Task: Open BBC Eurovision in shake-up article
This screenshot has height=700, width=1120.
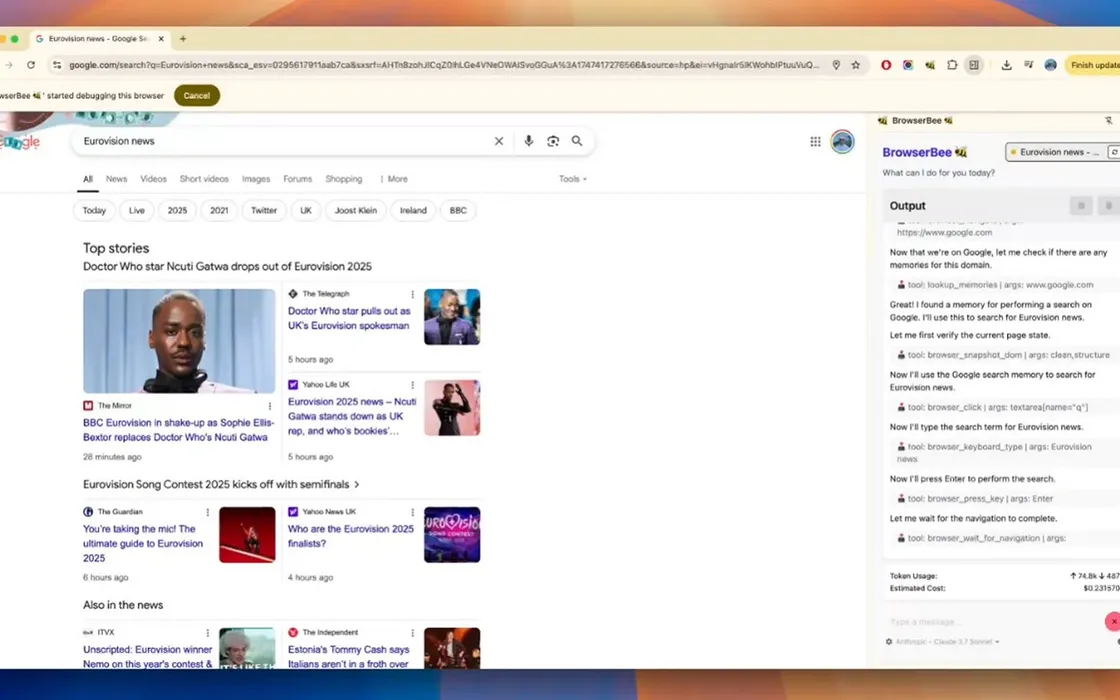Action: point(178,430)
